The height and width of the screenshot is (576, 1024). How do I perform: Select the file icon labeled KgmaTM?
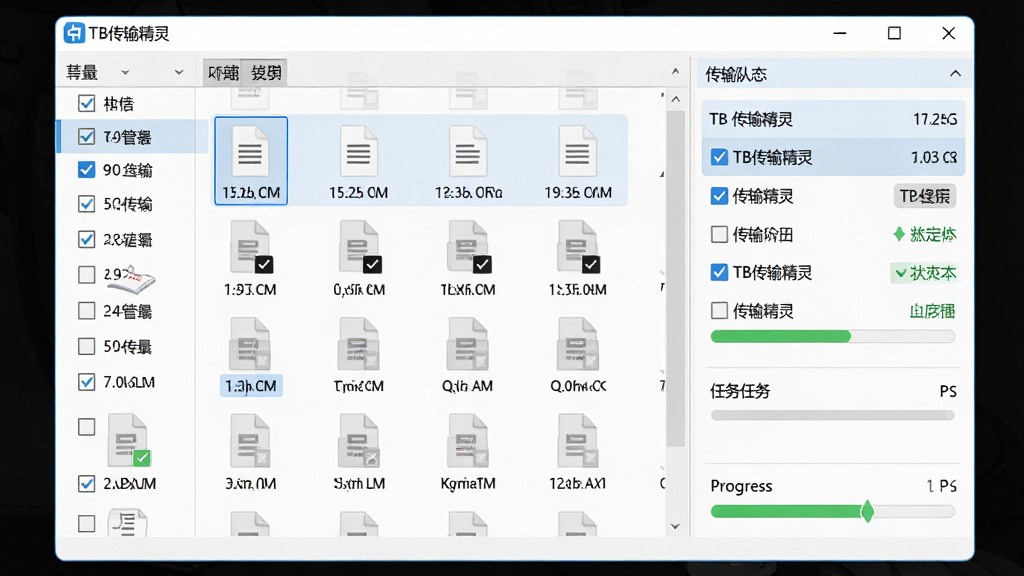click(x=468, y=441)
